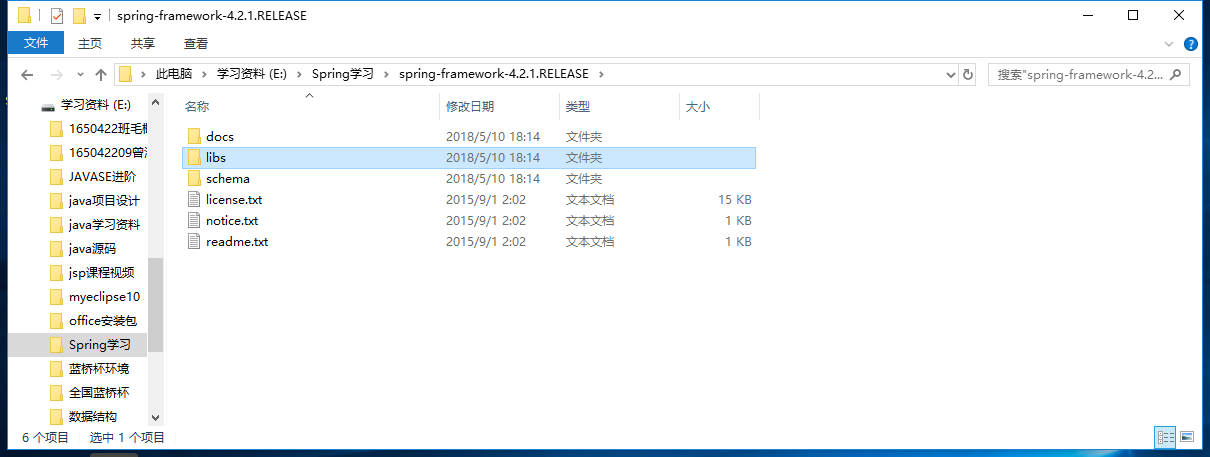Switch to the 主页 ribbon tab
Viewport: 1210px width, 457px height.
pyautogui.click(x=90, y=43)
